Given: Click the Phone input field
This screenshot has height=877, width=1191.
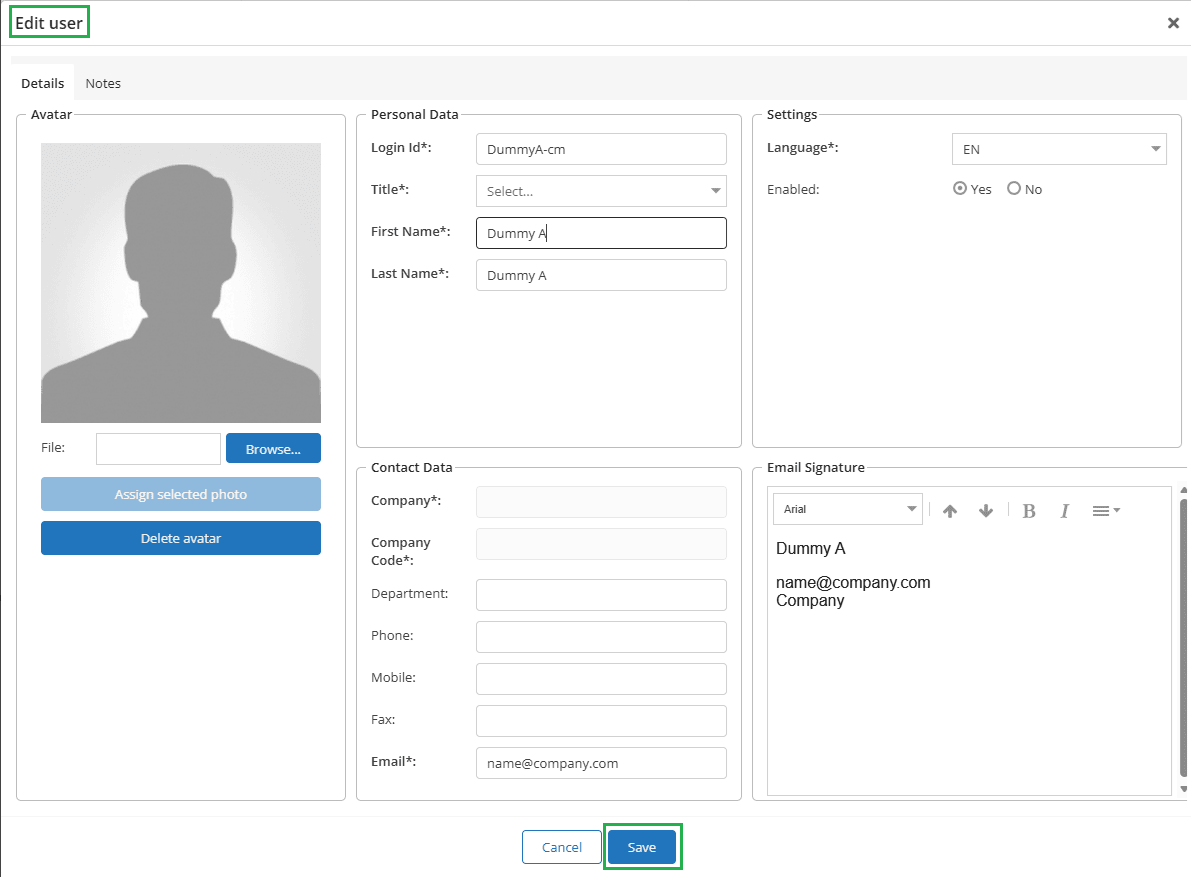Looking at the screenshot, I should tap(602, 637).
